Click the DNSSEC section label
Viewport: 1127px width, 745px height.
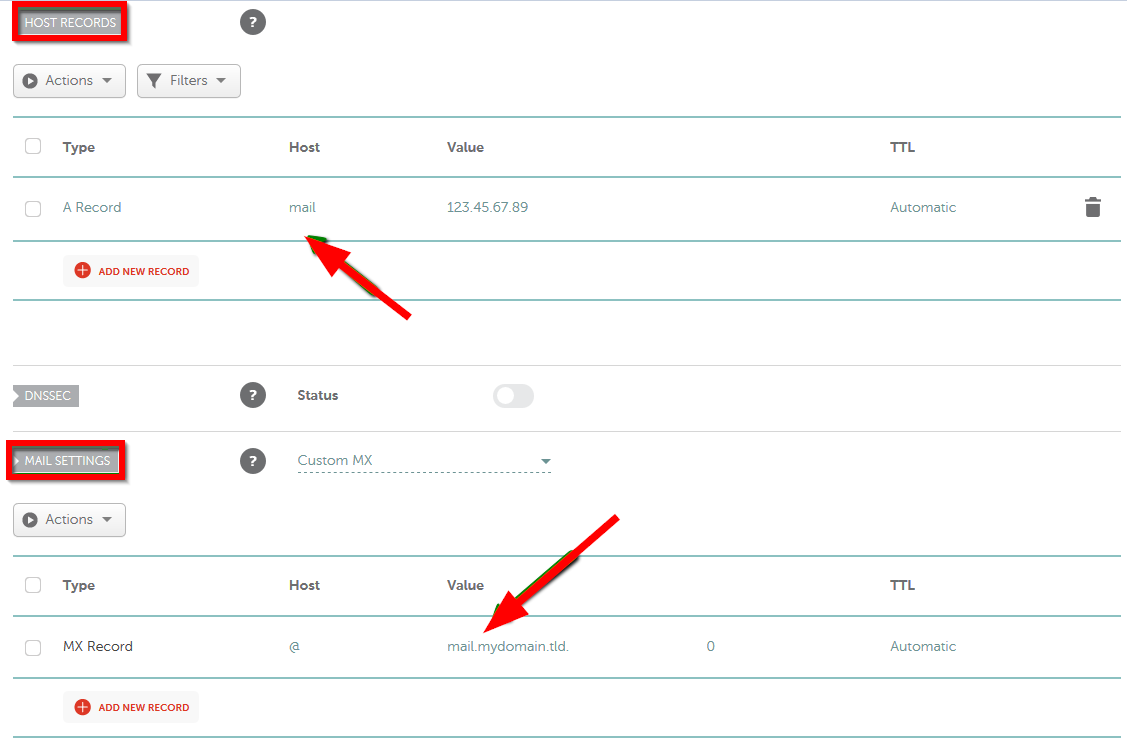(47, 396)
